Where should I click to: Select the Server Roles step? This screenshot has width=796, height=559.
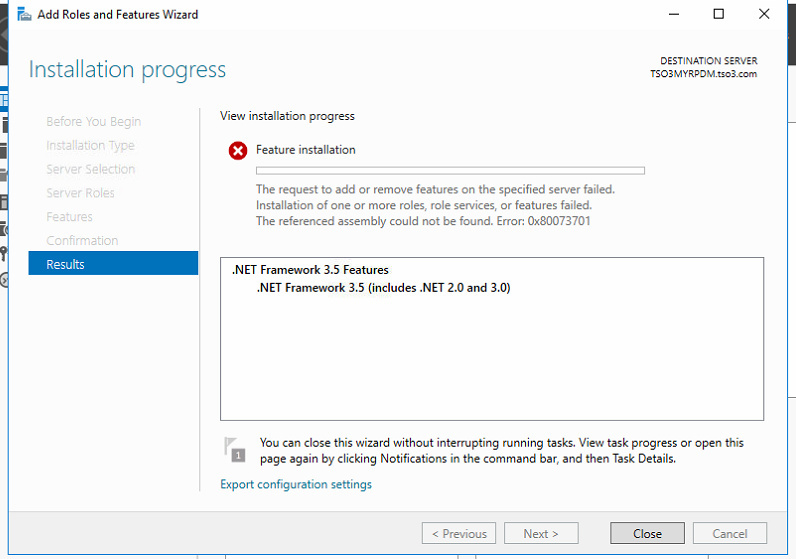(80, 193)
